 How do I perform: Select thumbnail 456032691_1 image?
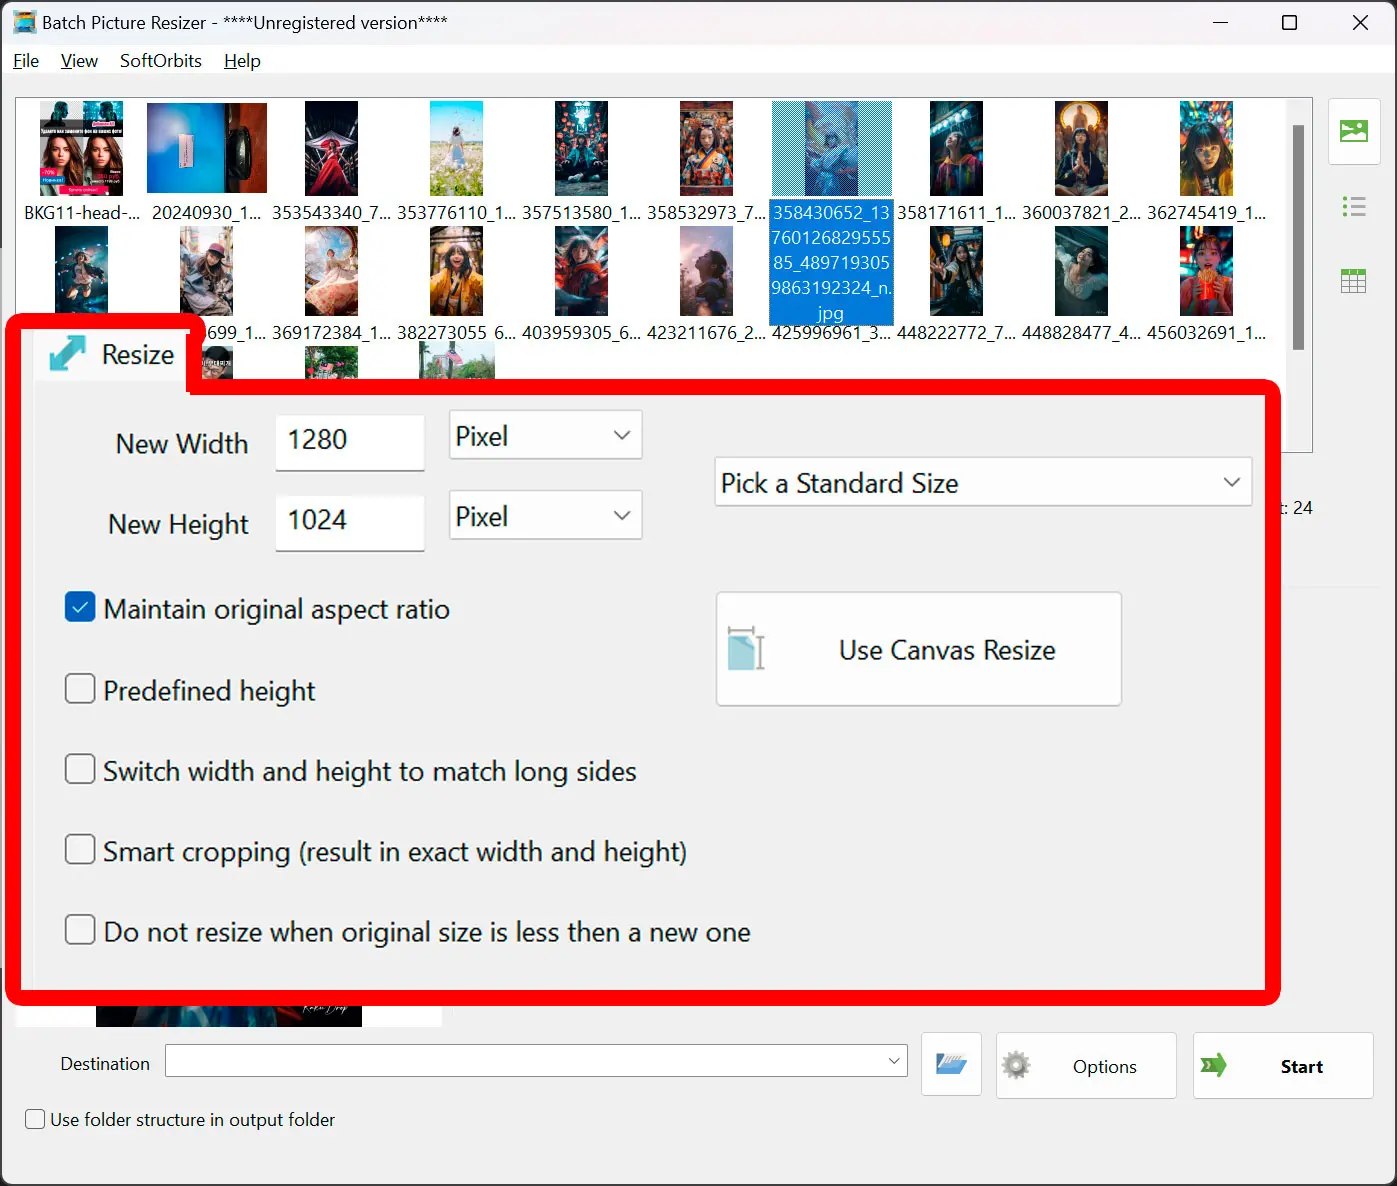[x=1206, y=271]
